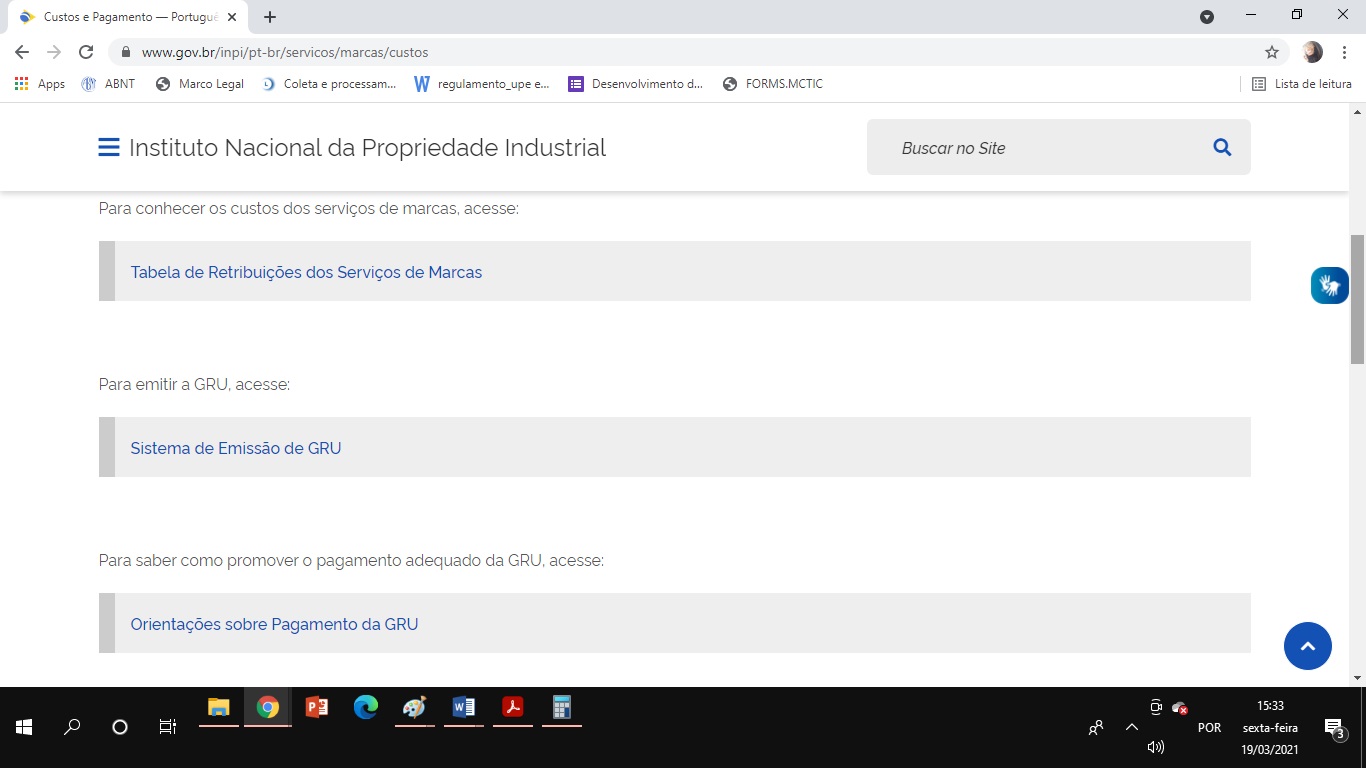The width and height of the screenshot is (1366, 768).
Task: Show hidden system tray icons
Action: (x=1132, y=727)
